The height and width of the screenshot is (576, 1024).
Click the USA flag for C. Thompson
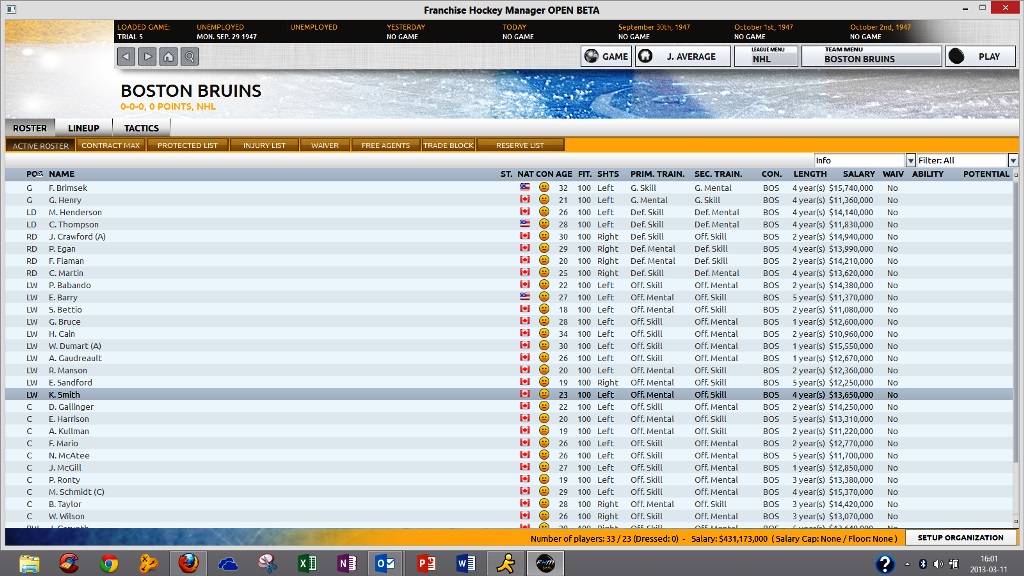(524, 223)
